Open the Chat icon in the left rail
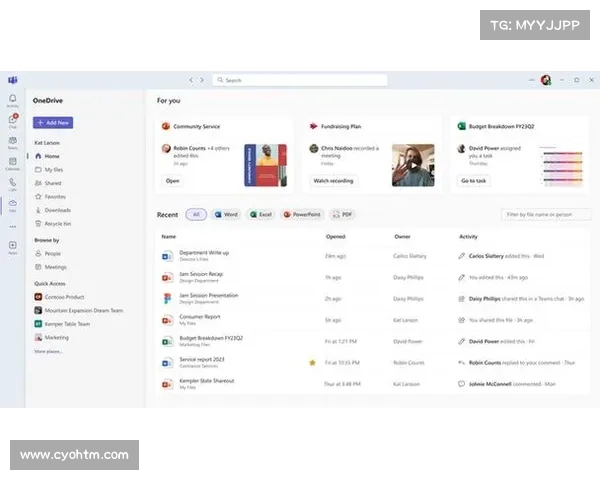600x480 pixels. pos(13,121)
